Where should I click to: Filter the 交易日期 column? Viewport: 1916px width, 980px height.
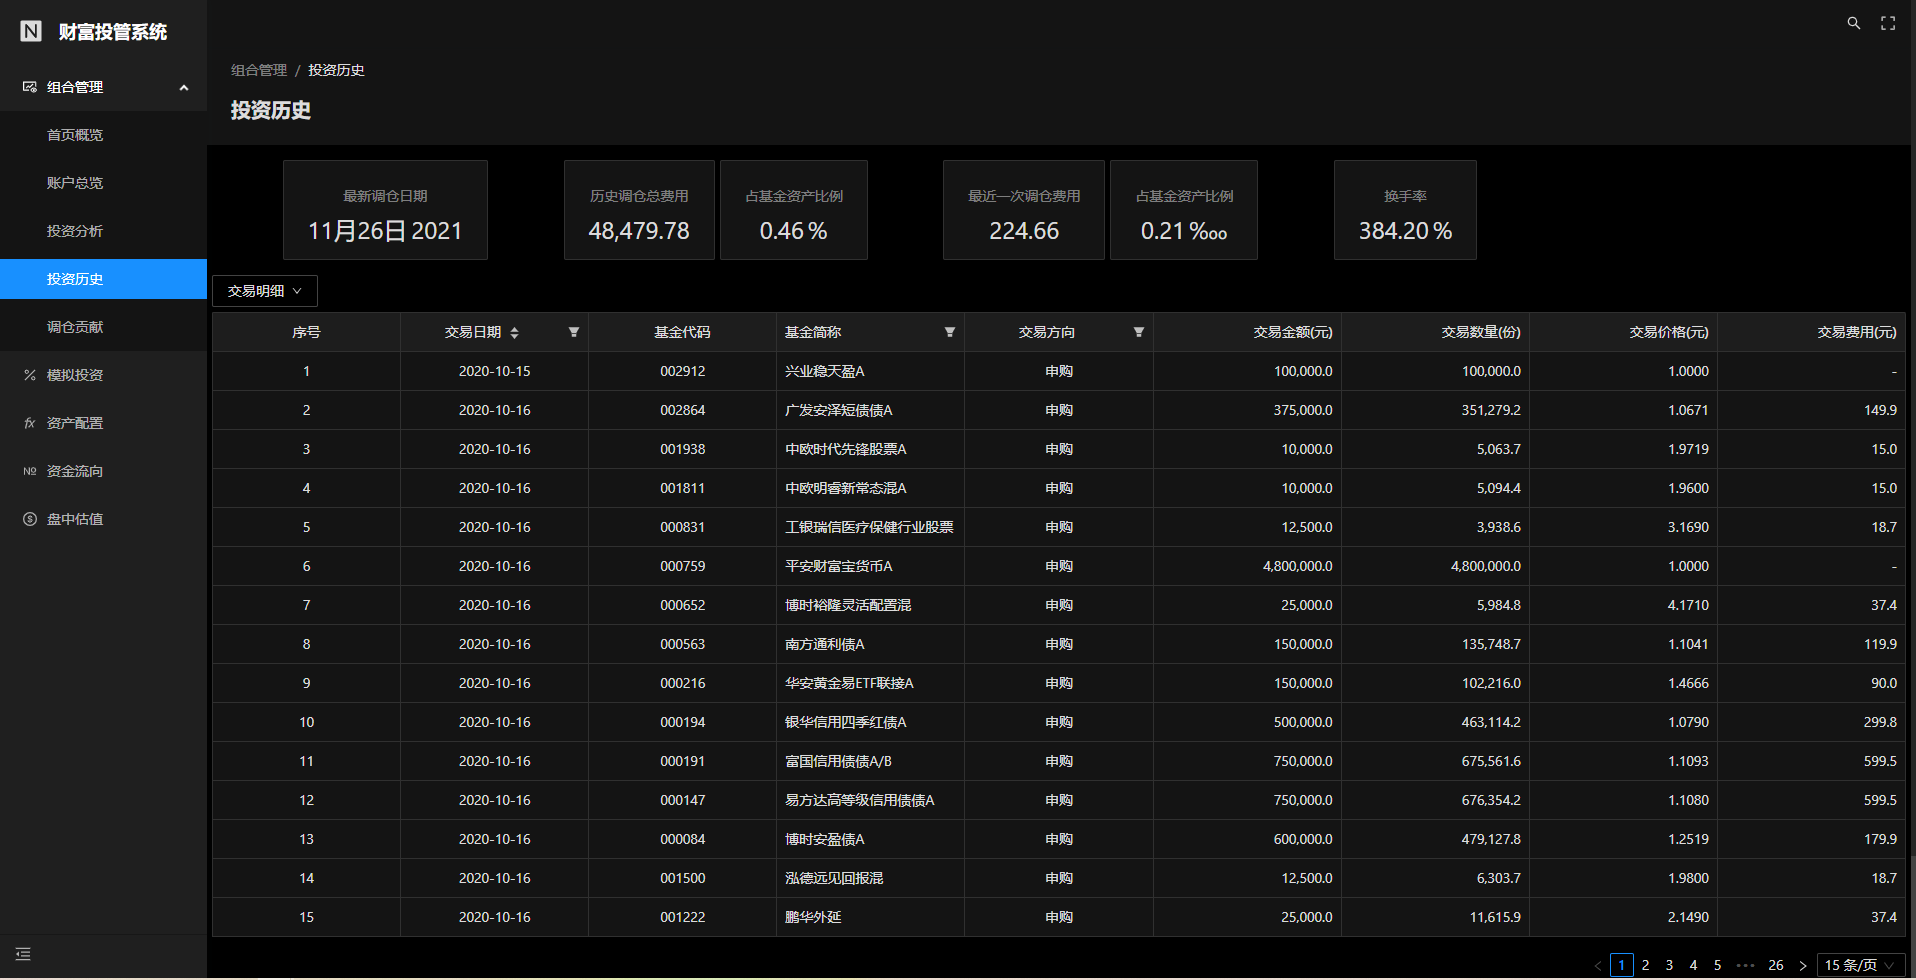pyautogui.click(x=574, y=332)
